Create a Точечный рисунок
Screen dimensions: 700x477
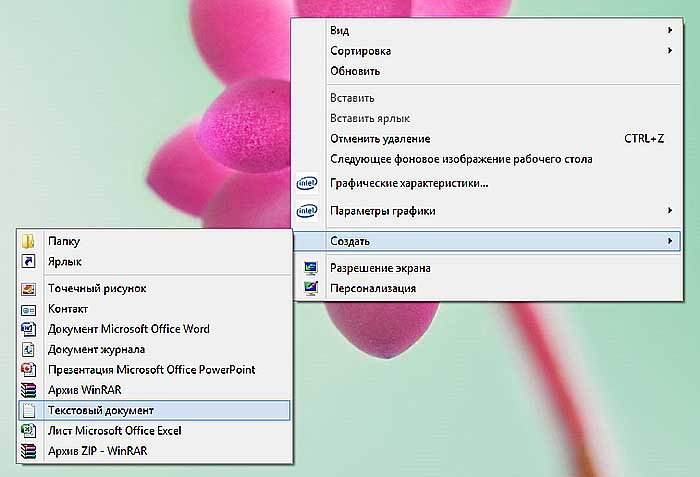pos(154,289)
